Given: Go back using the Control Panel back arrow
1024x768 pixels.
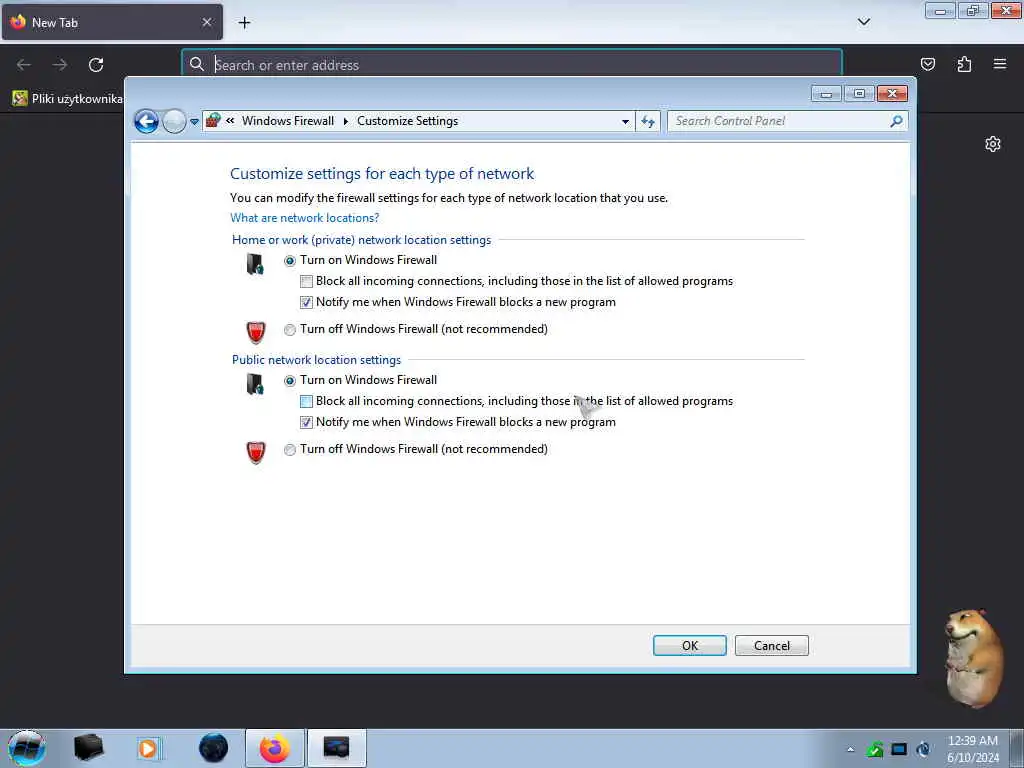Looking at the screenshot, I should click(146, 121).
